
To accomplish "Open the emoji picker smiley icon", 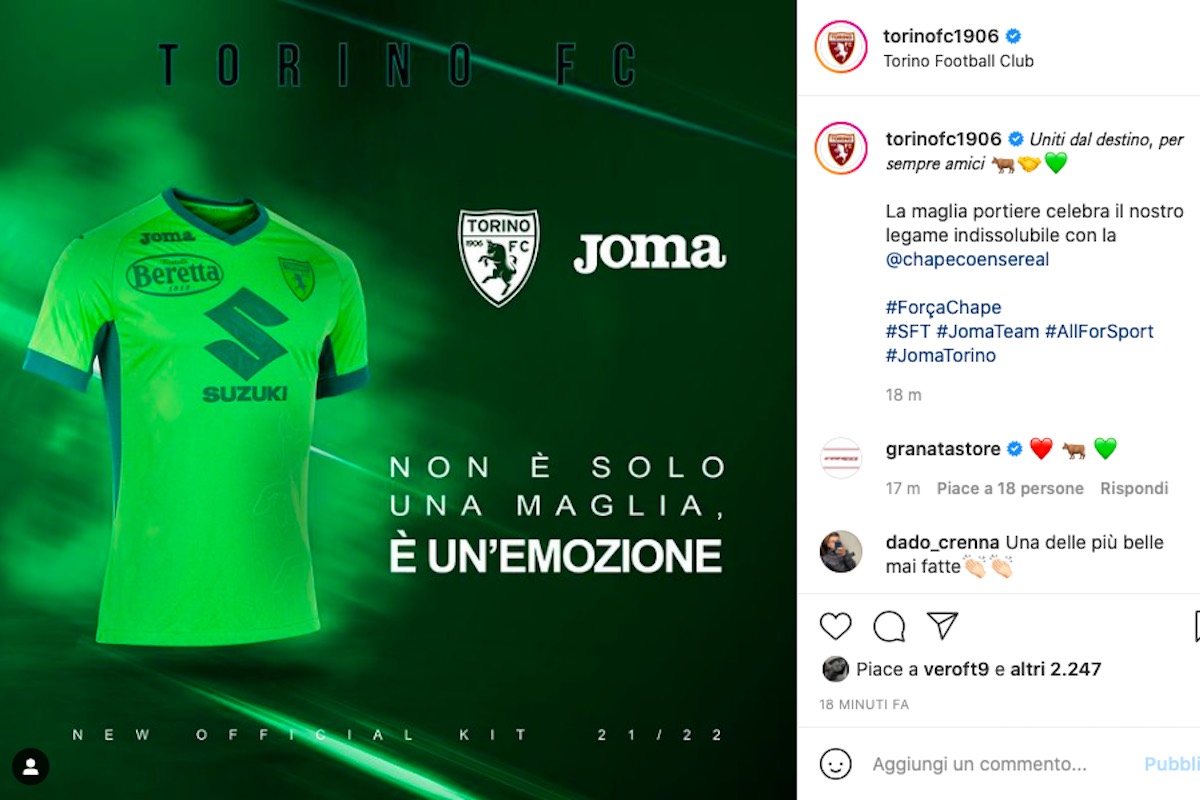I will (836, 764).
